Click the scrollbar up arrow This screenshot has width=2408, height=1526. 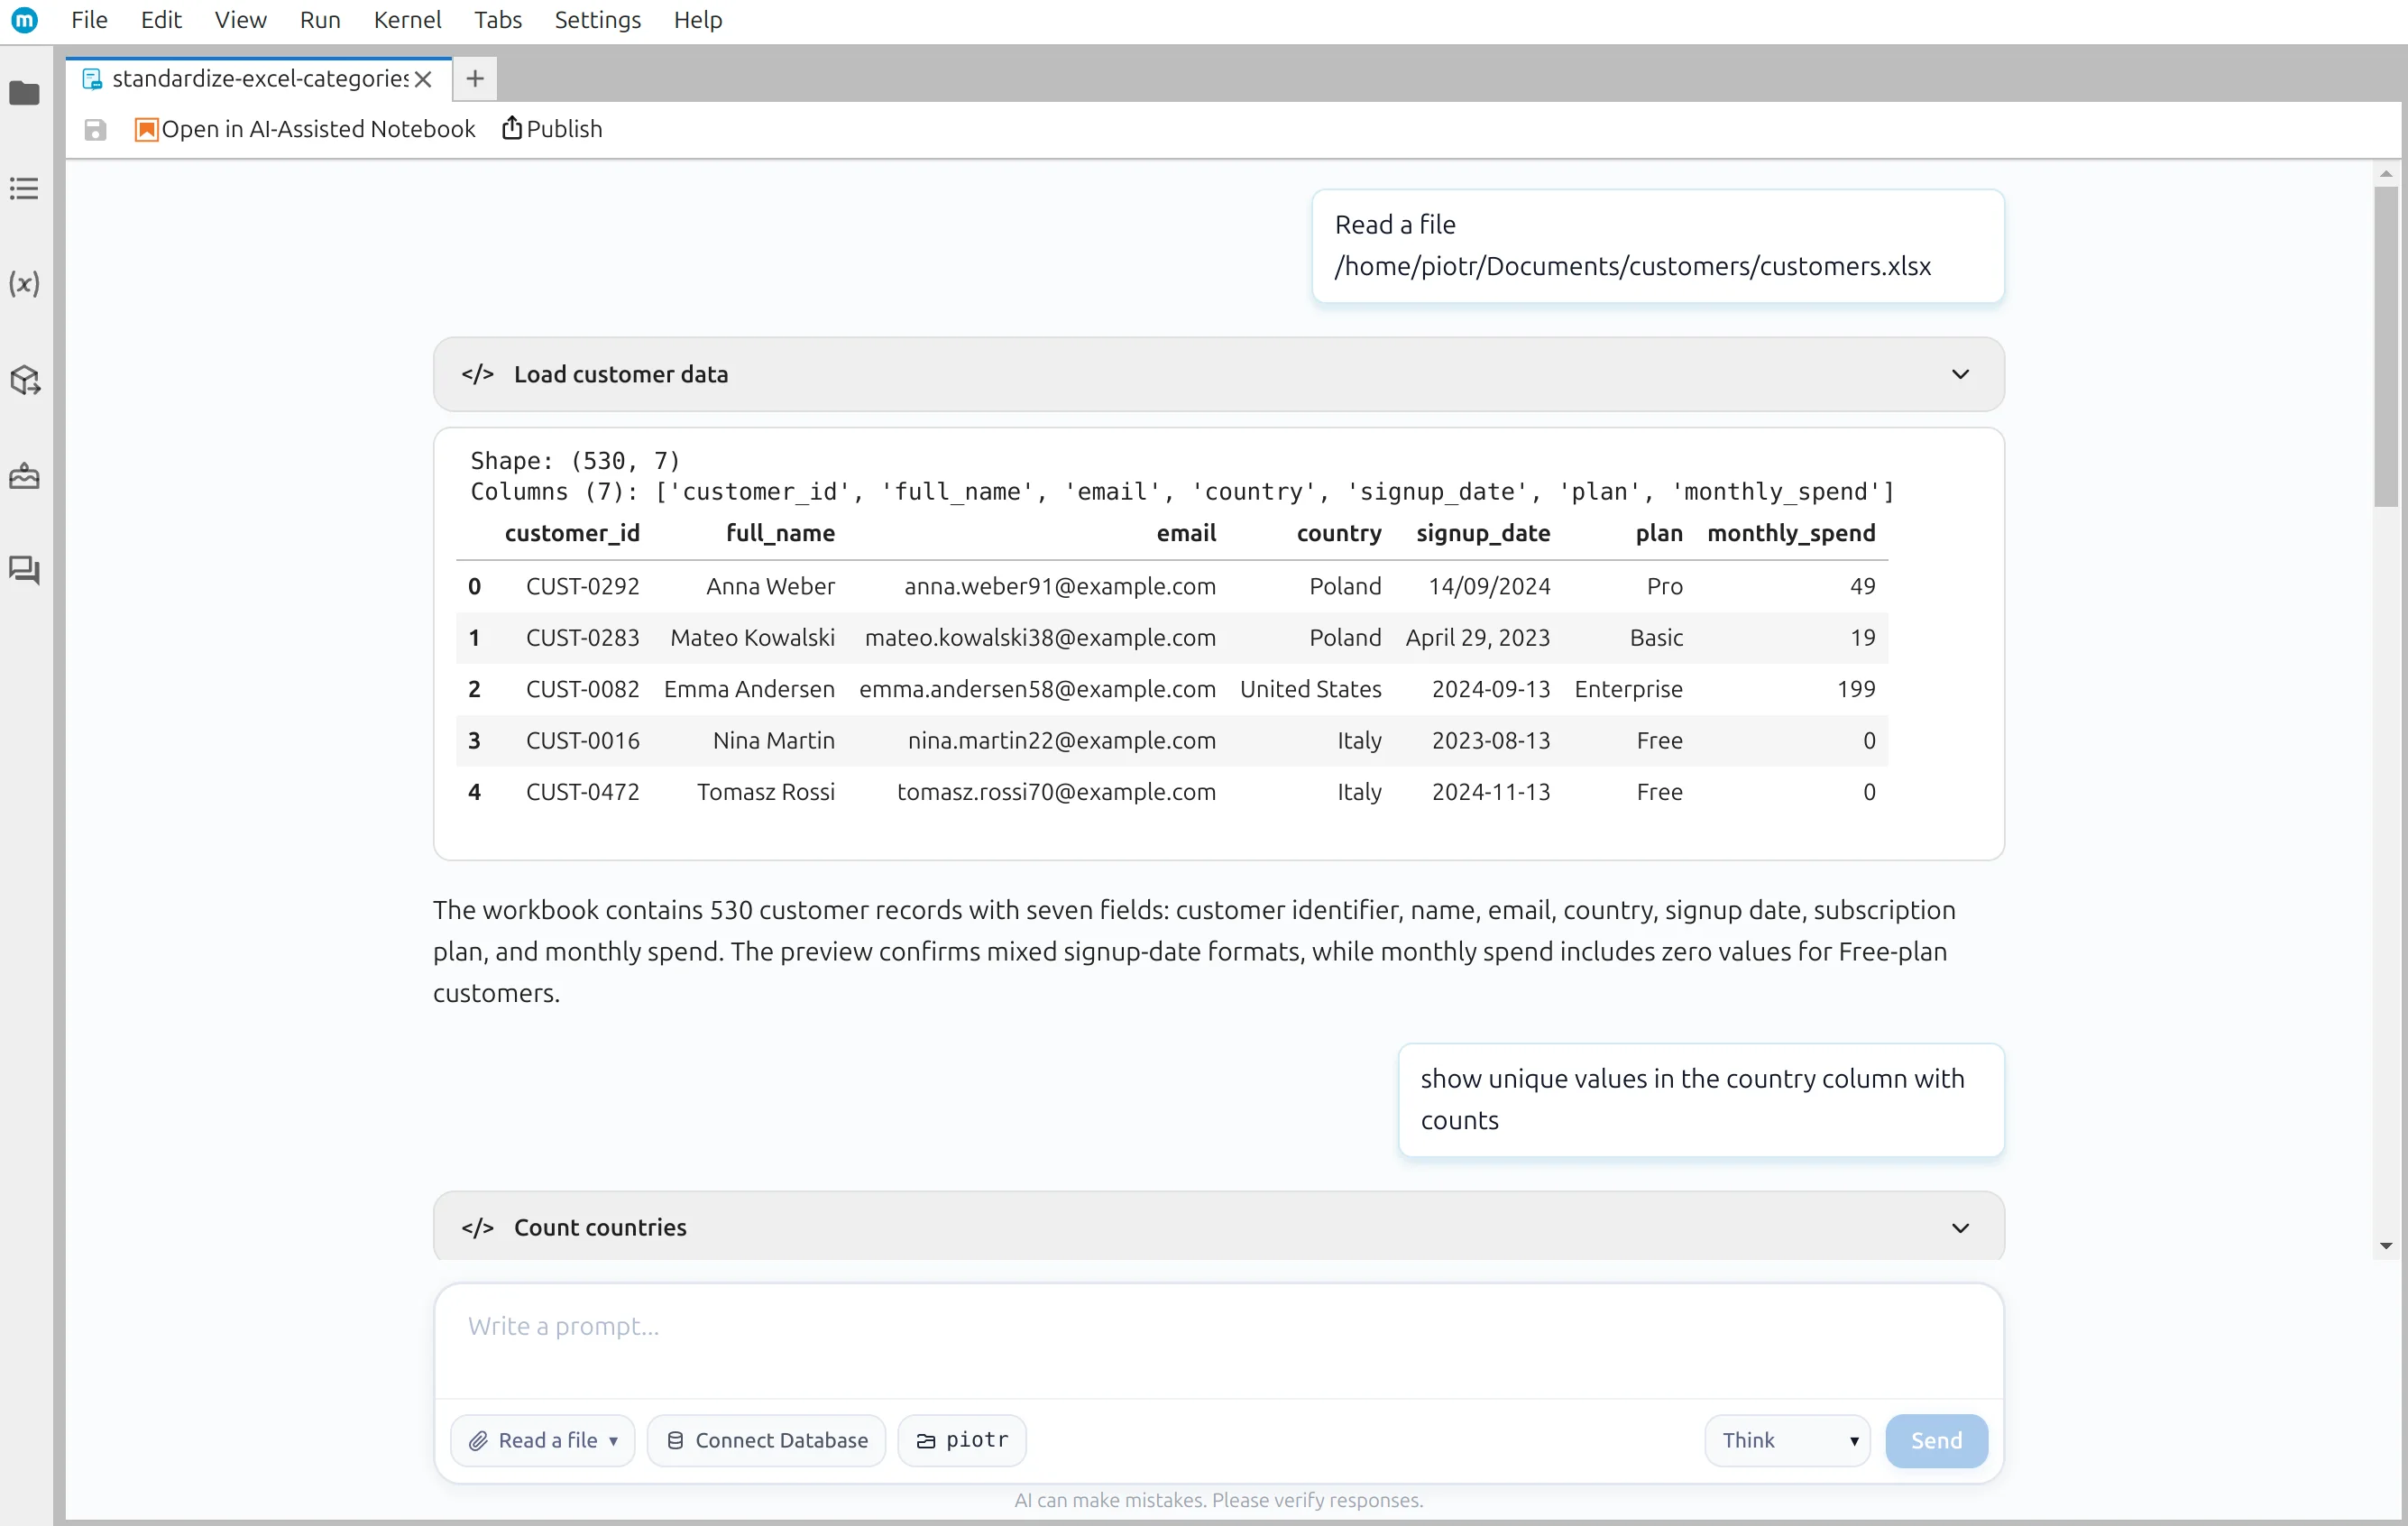click(x=2385, y=174)
